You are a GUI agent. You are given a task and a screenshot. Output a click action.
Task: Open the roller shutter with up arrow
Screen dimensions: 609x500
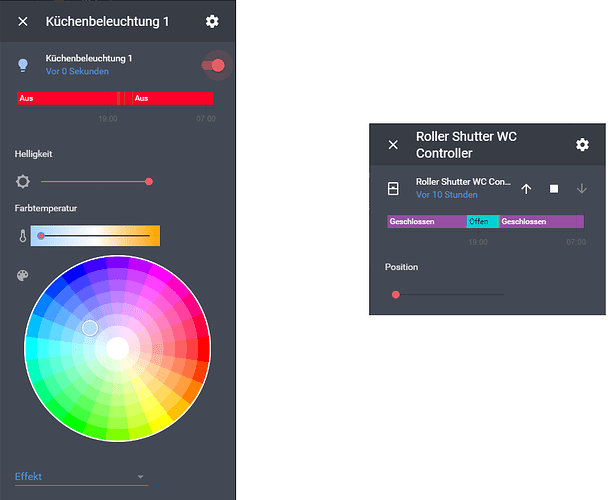526,189
